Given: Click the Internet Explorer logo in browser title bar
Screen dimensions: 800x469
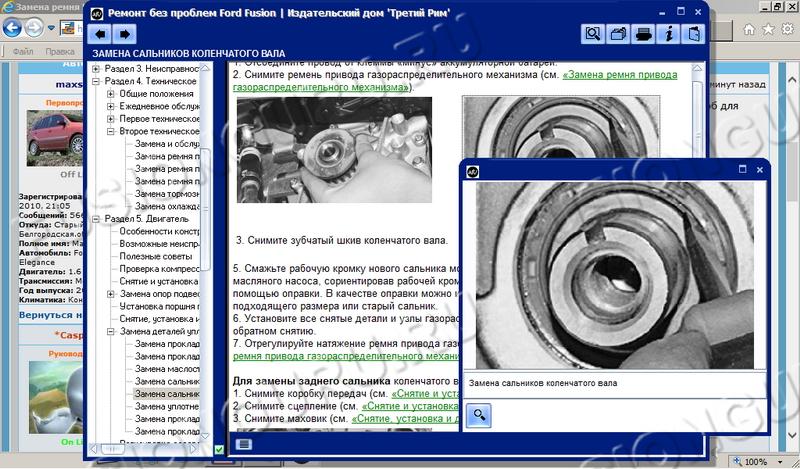Looking at the screenshot, I should pyautogui.click(x=8, y=7).
